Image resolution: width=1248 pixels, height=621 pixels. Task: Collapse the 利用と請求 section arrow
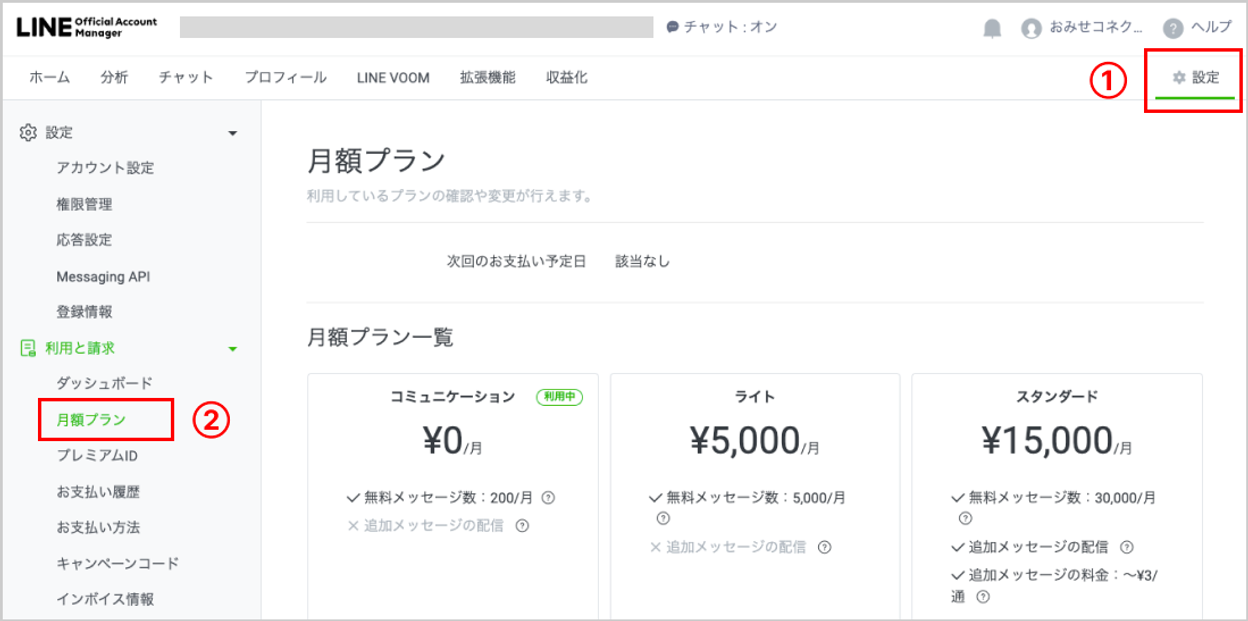click(233, 349)
